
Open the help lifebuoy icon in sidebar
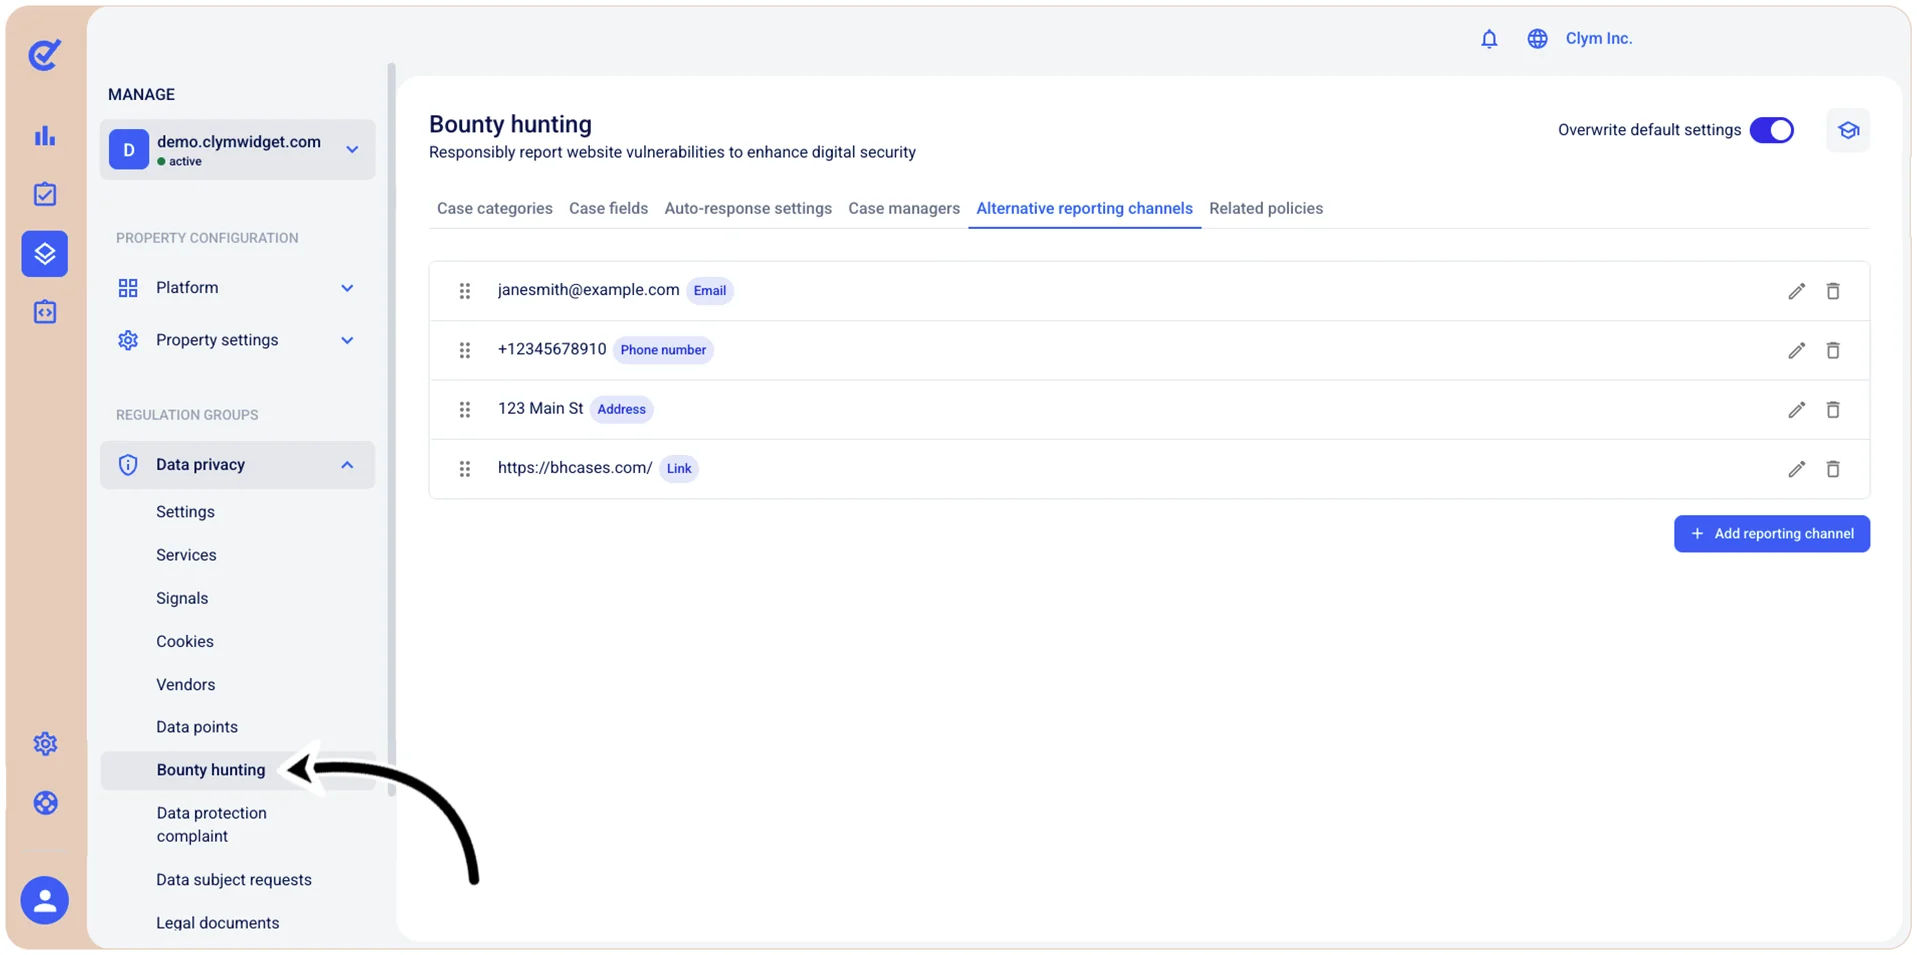tap(45, 803)
